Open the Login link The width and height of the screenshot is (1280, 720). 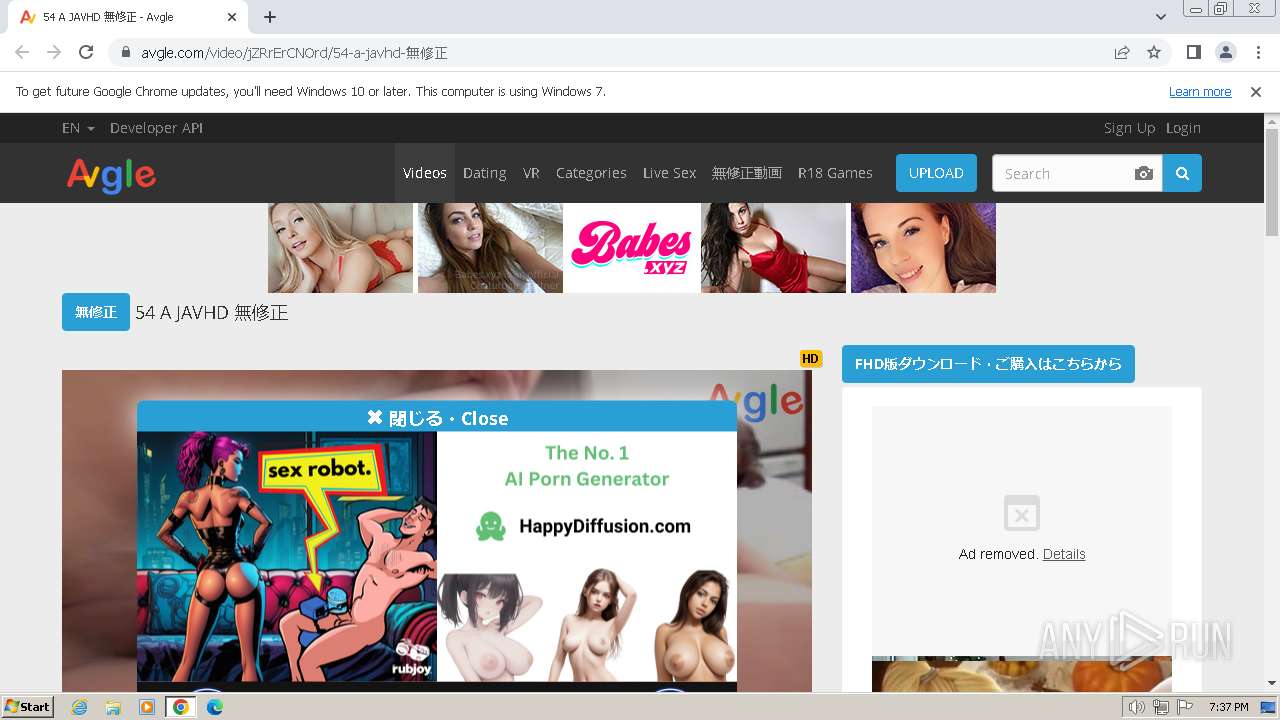click(1183, 128)
